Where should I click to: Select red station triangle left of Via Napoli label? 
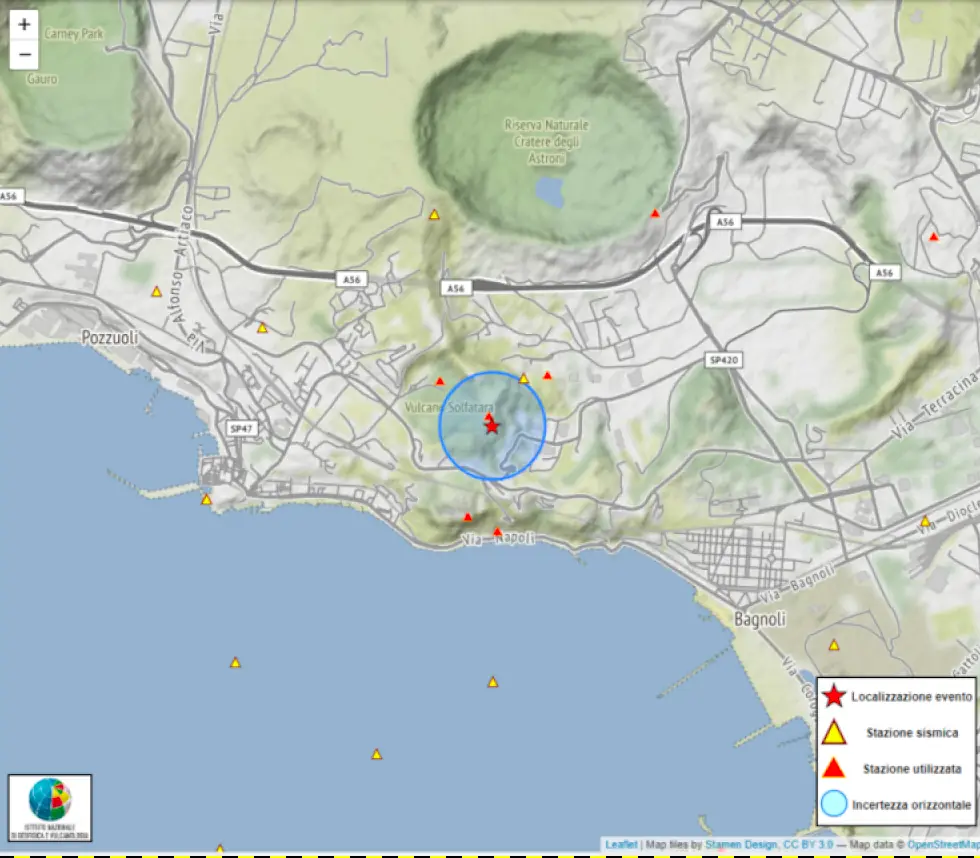tap(468, 517)
